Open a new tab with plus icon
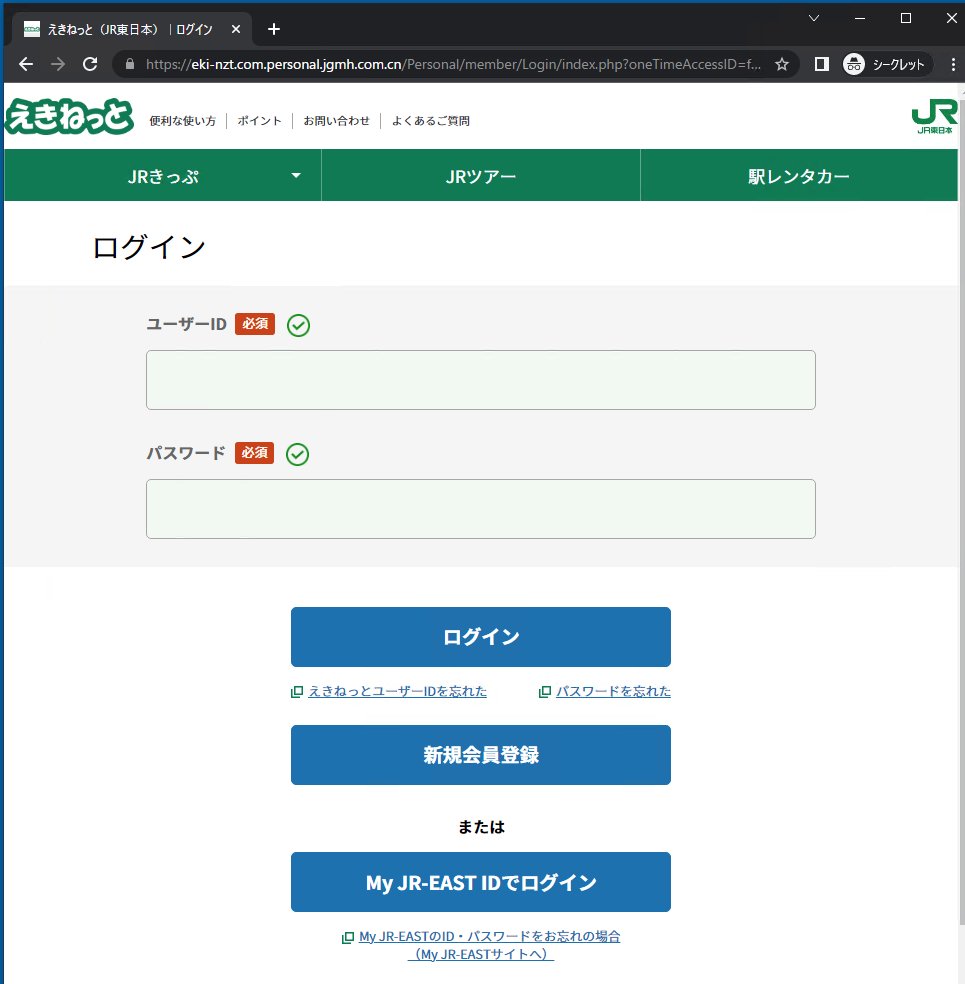965x984 pixels. [x=274, y=29]
